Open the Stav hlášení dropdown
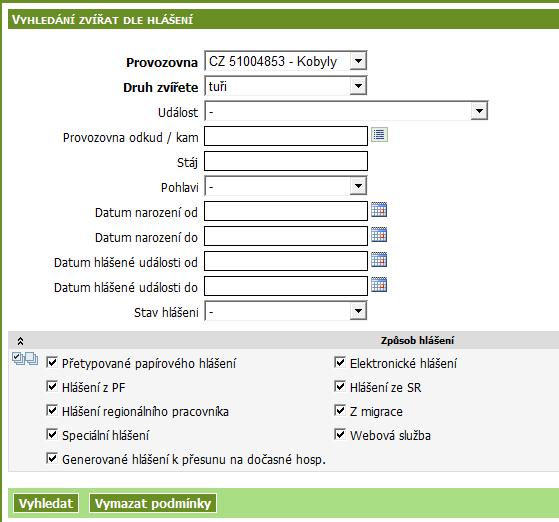 pos(358,312)
